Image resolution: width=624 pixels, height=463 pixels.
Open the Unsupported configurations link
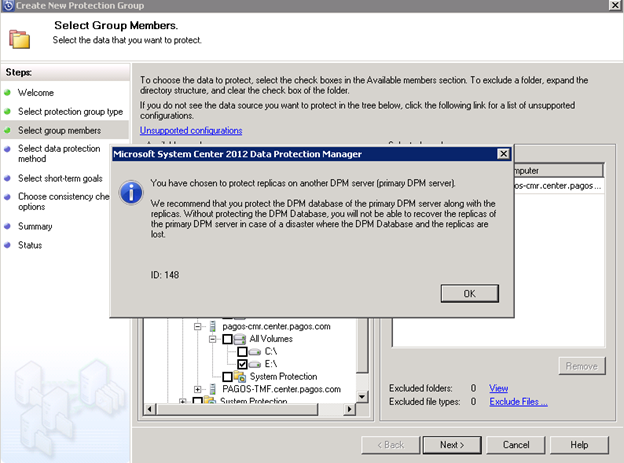(x=191, y=130)
